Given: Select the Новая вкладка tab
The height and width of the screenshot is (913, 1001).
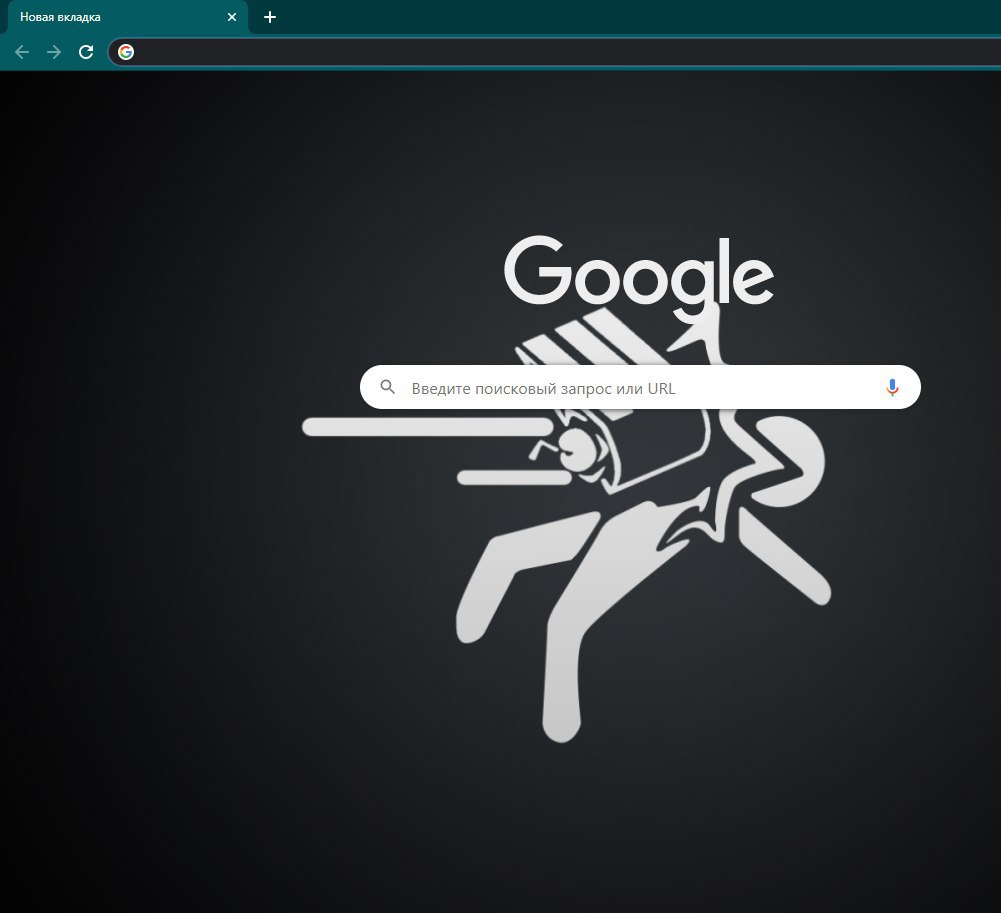Looking at the screenshot, I should pos(128,17).
